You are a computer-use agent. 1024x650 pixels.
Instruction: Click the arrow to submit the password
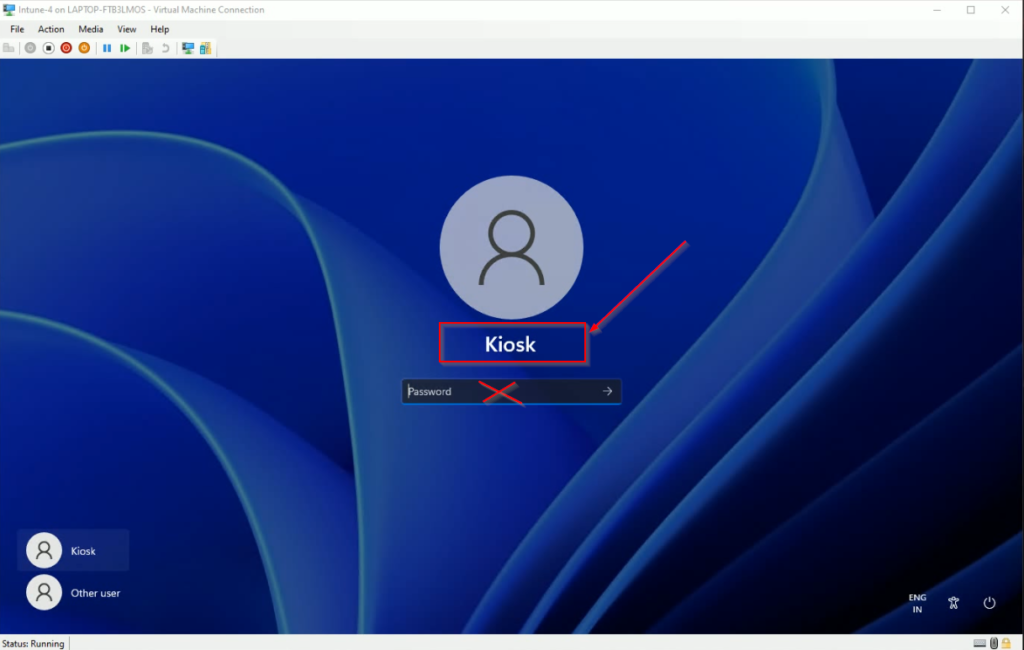(x=607, y=391)
